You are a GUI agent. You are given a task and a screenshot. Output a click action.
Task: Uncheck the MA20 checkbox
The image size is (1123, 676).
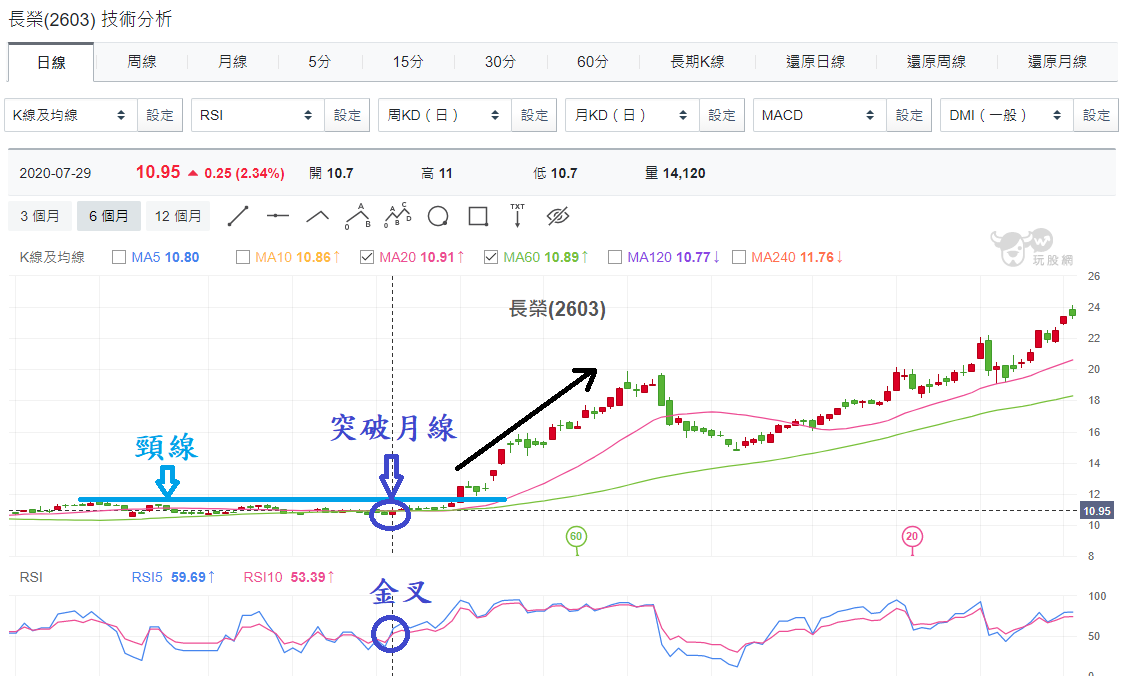pyautogui.click(x=367, y=257)
